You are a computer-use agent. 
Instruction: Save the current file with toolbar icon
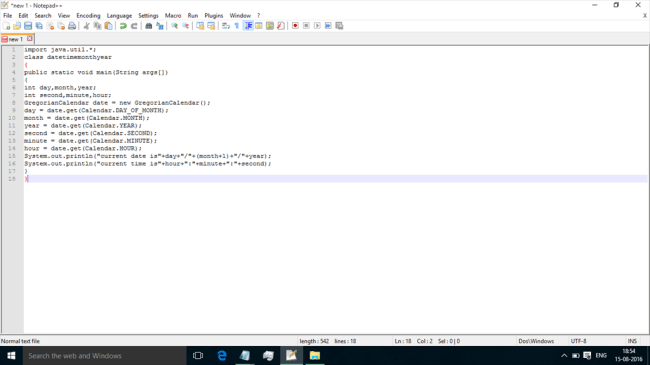click(x=28, y=26)
